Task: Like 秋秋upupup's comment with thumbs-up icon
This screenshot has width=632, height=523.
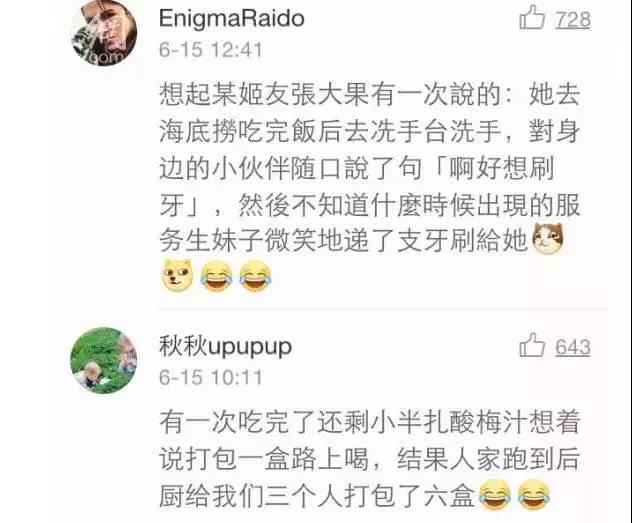Action: [532, 345]
